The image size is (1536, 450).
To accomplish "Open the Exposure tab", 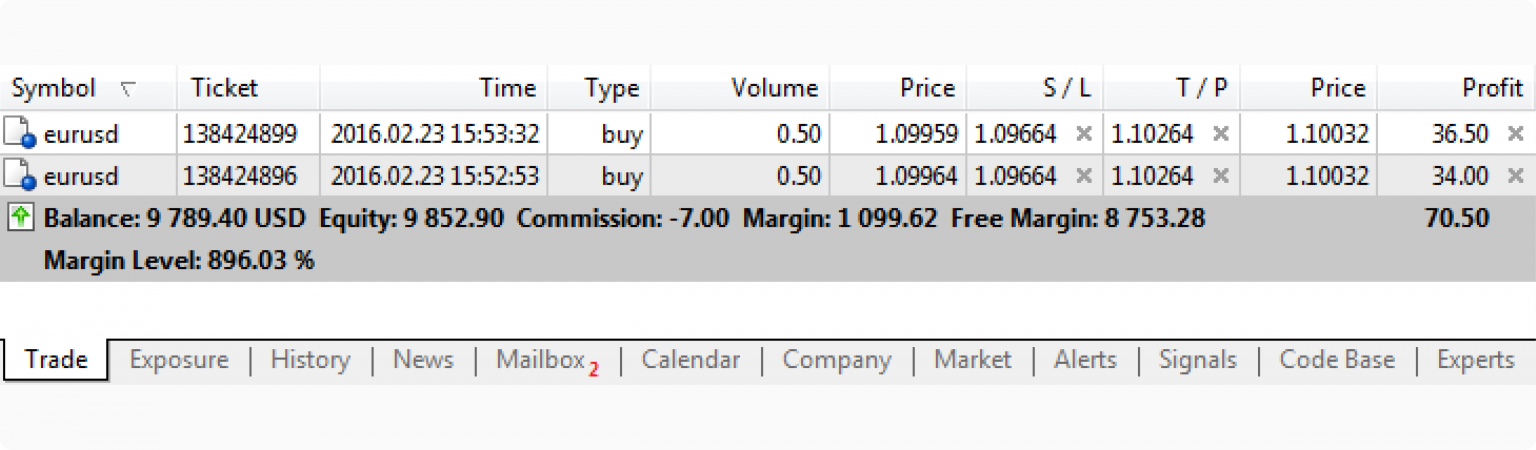I will point(179,360).
